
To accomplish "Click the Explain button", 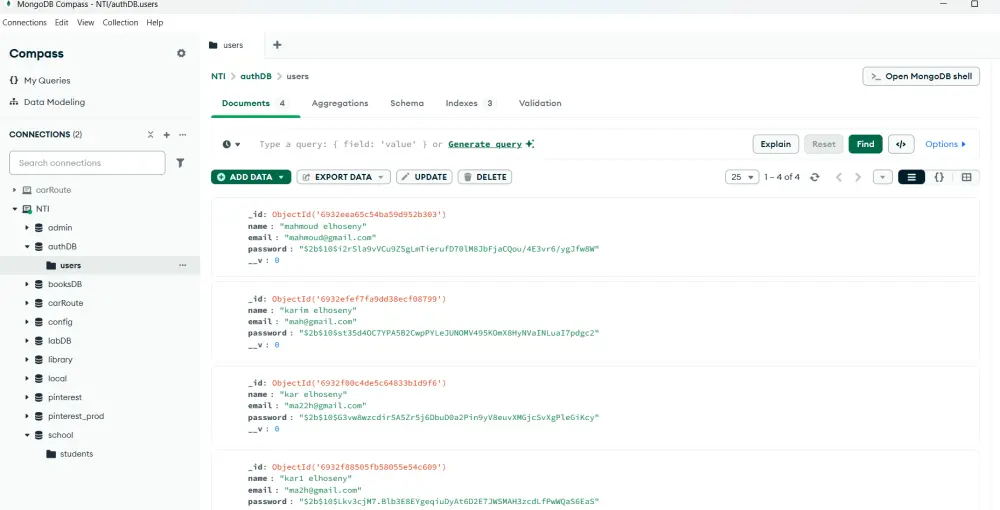I will click(776, 144).
